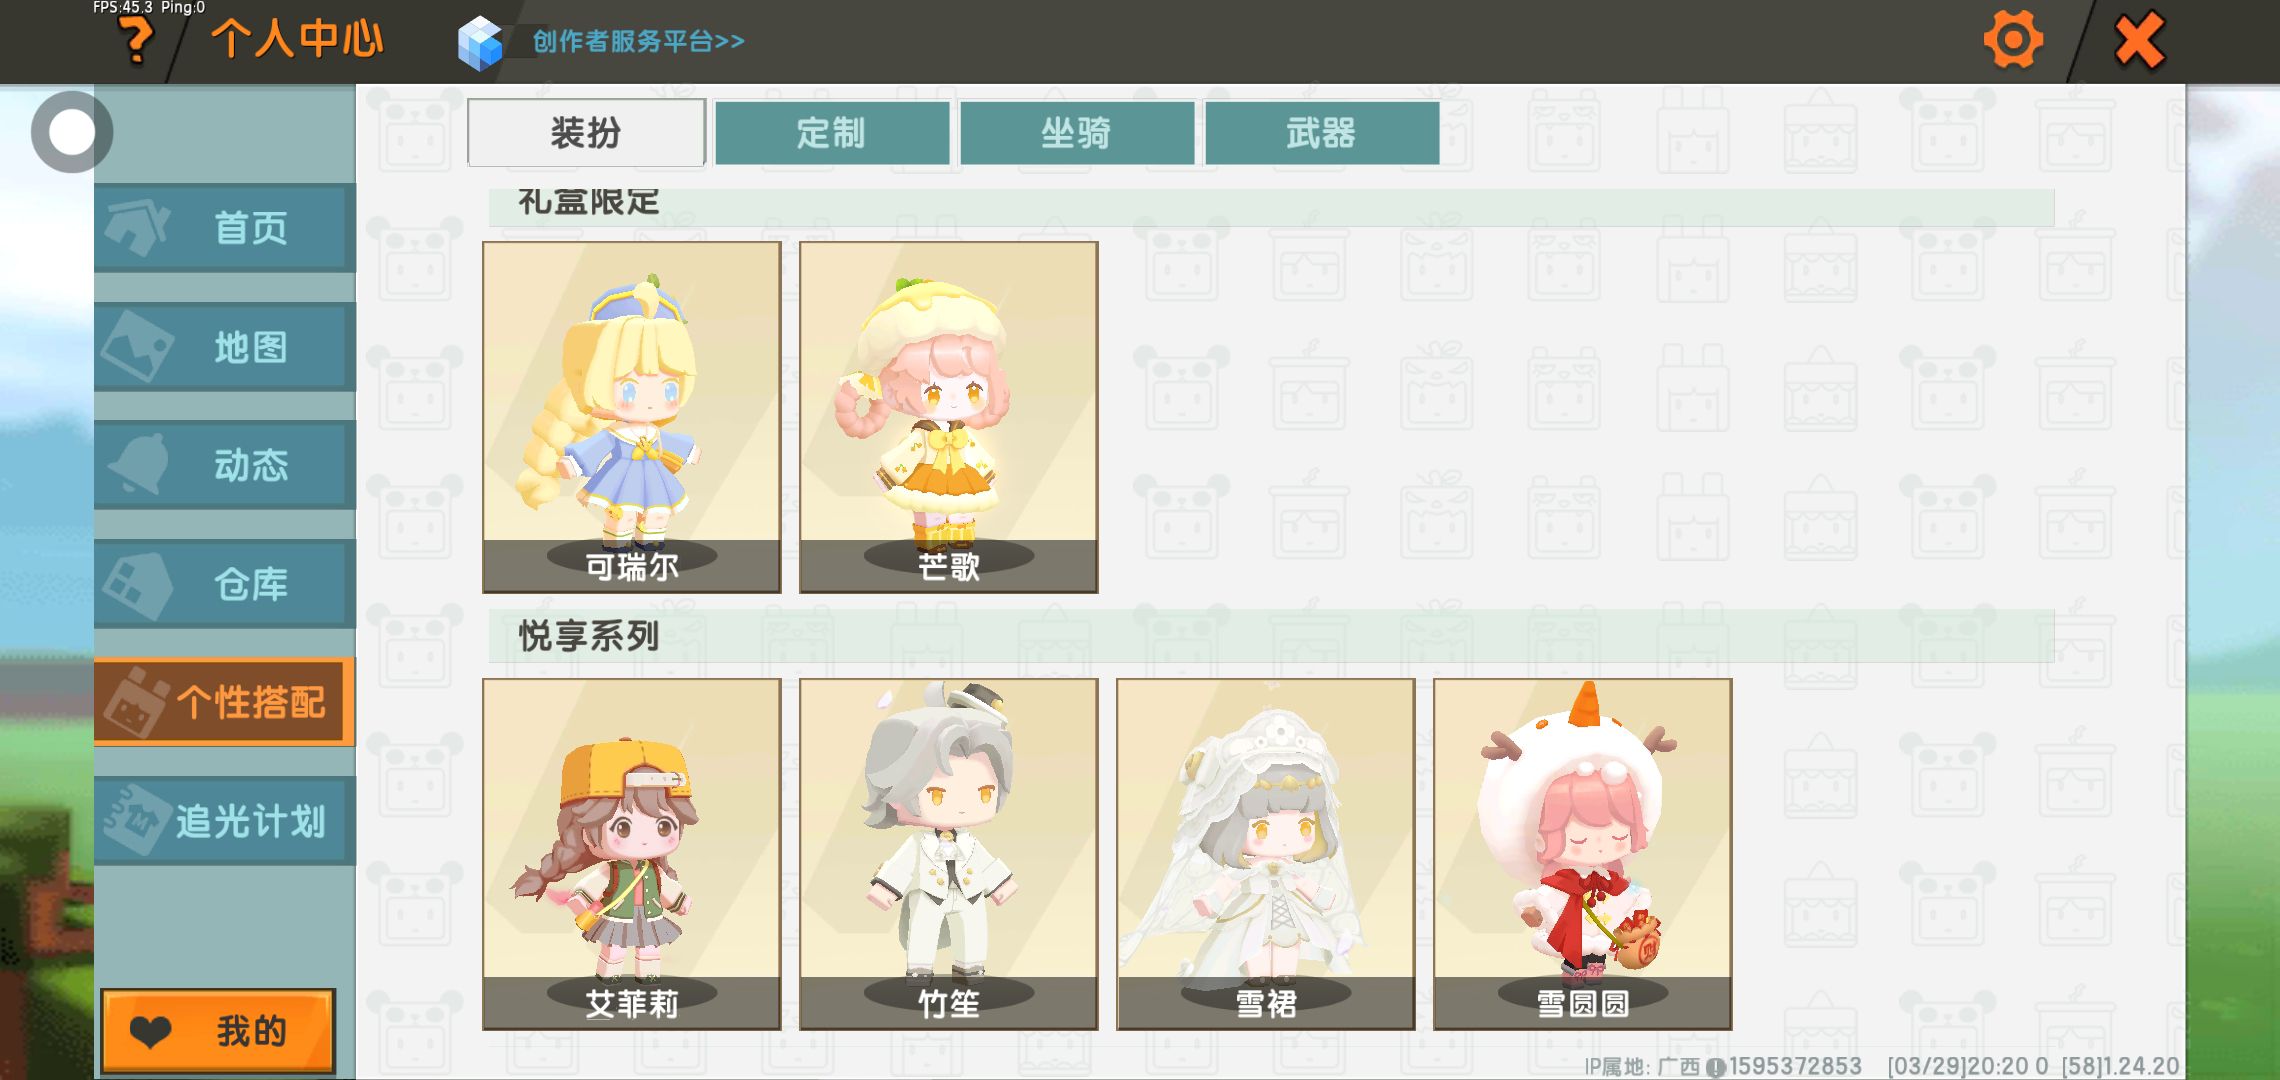The height and width of the screenshot is (1080, 2280).
Task: Select the 芒歌 costume thumbnail
Action: [949, 417]
